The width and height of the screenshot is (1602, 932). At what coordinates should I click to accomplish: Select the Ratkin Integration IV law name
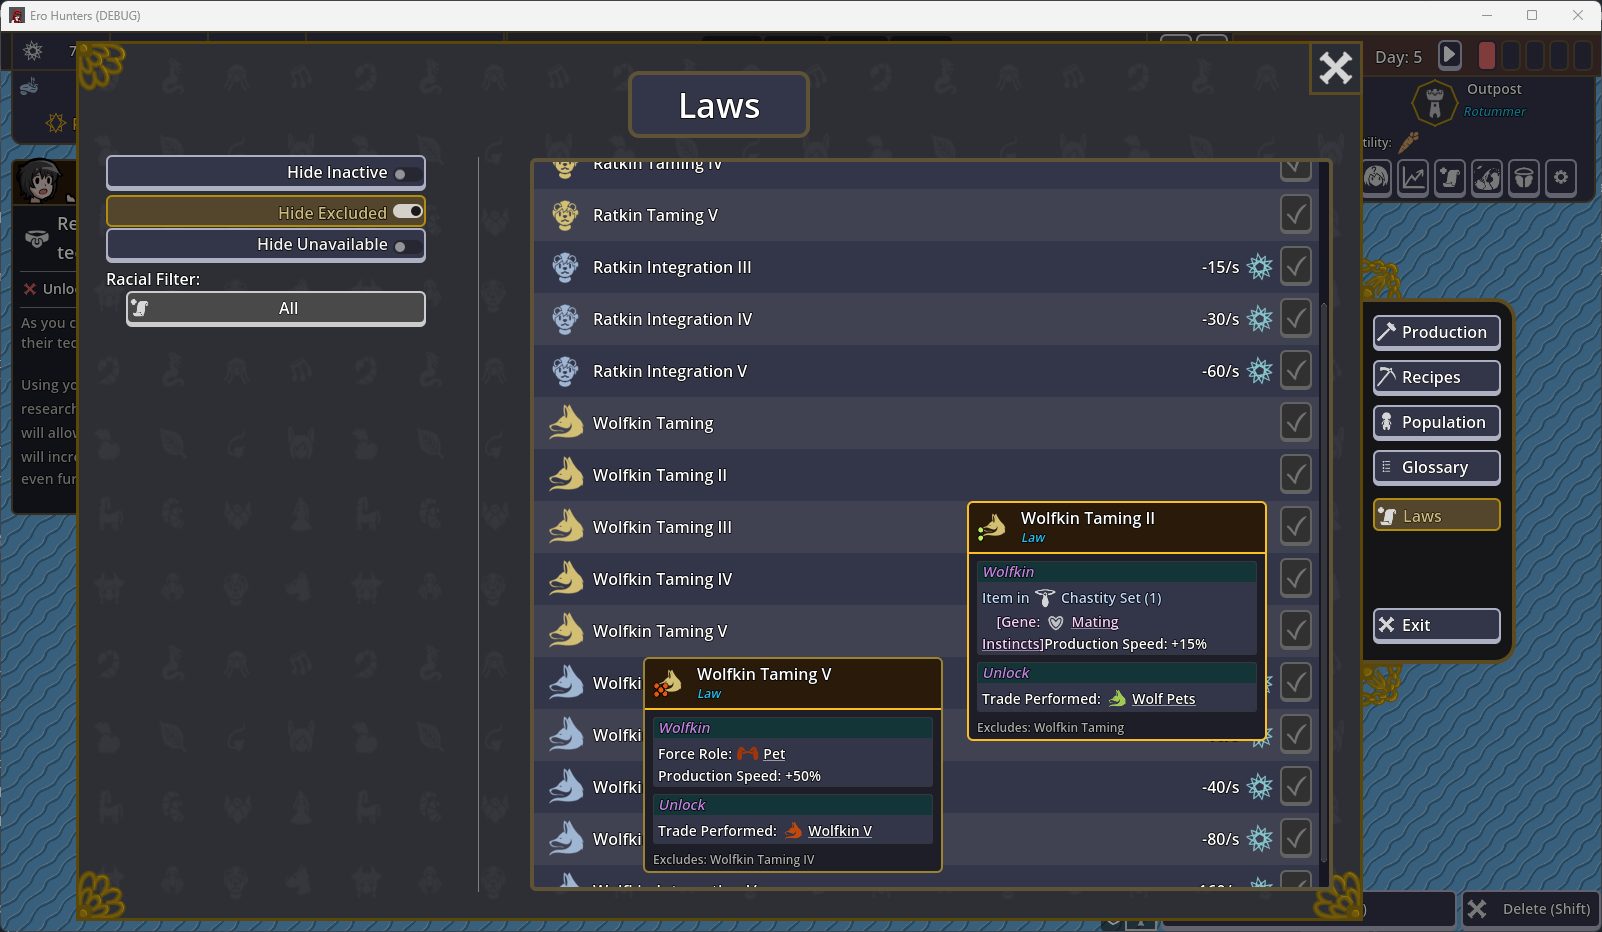tap(672, 319)
